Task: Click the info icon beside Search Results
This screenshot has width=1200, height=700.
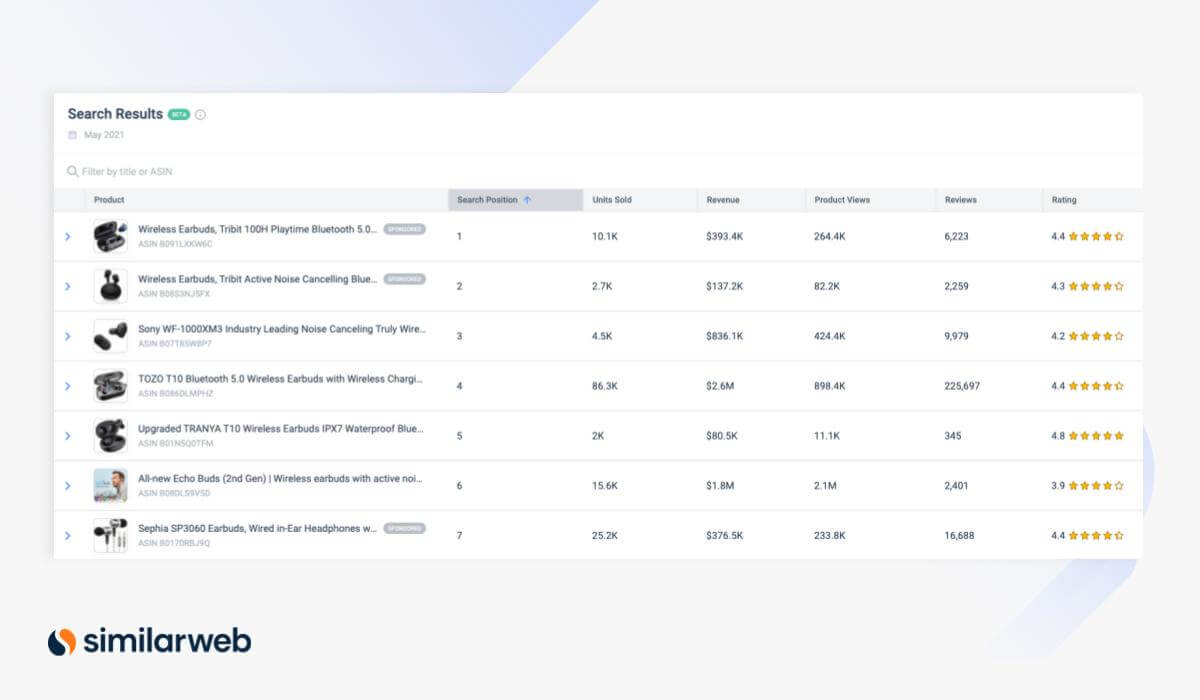Action: click(200, 115)
